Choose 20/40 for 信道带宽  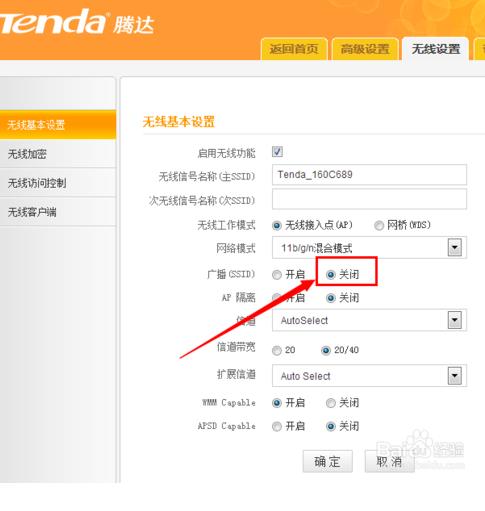[326, 350]
